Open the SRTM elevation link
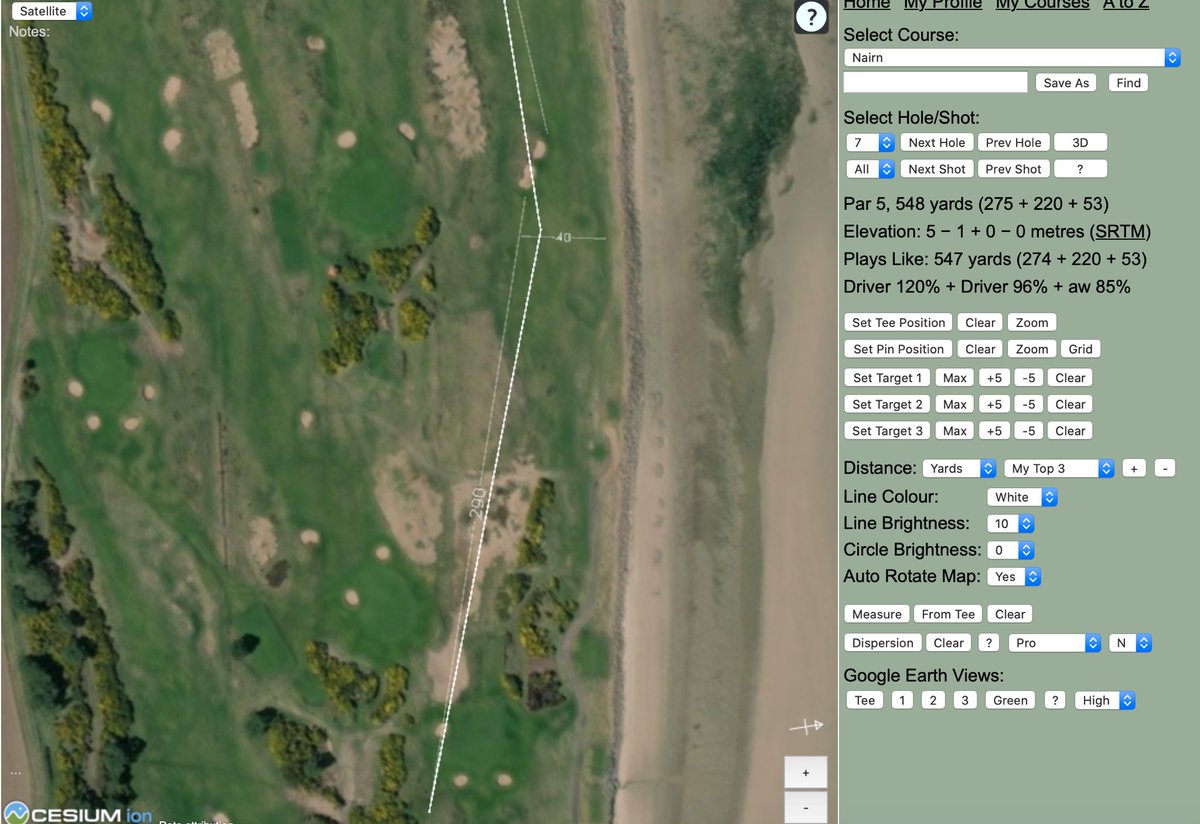Image resolution: width=1200 pixels, height=824 pixels. (1119, 232)
